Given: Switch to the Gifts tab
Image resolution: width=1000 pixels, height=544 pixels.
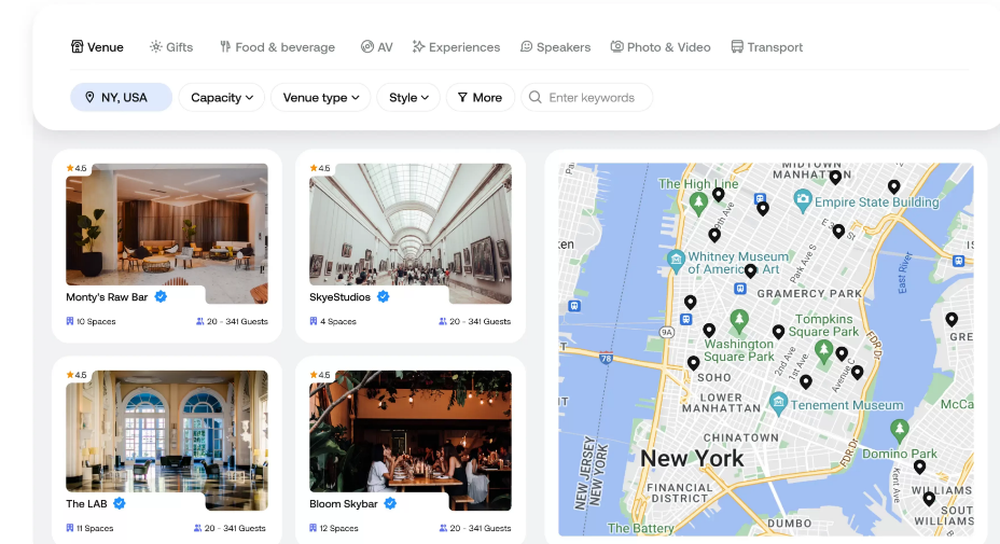Looking at the screenshot, I should [171, 47].
